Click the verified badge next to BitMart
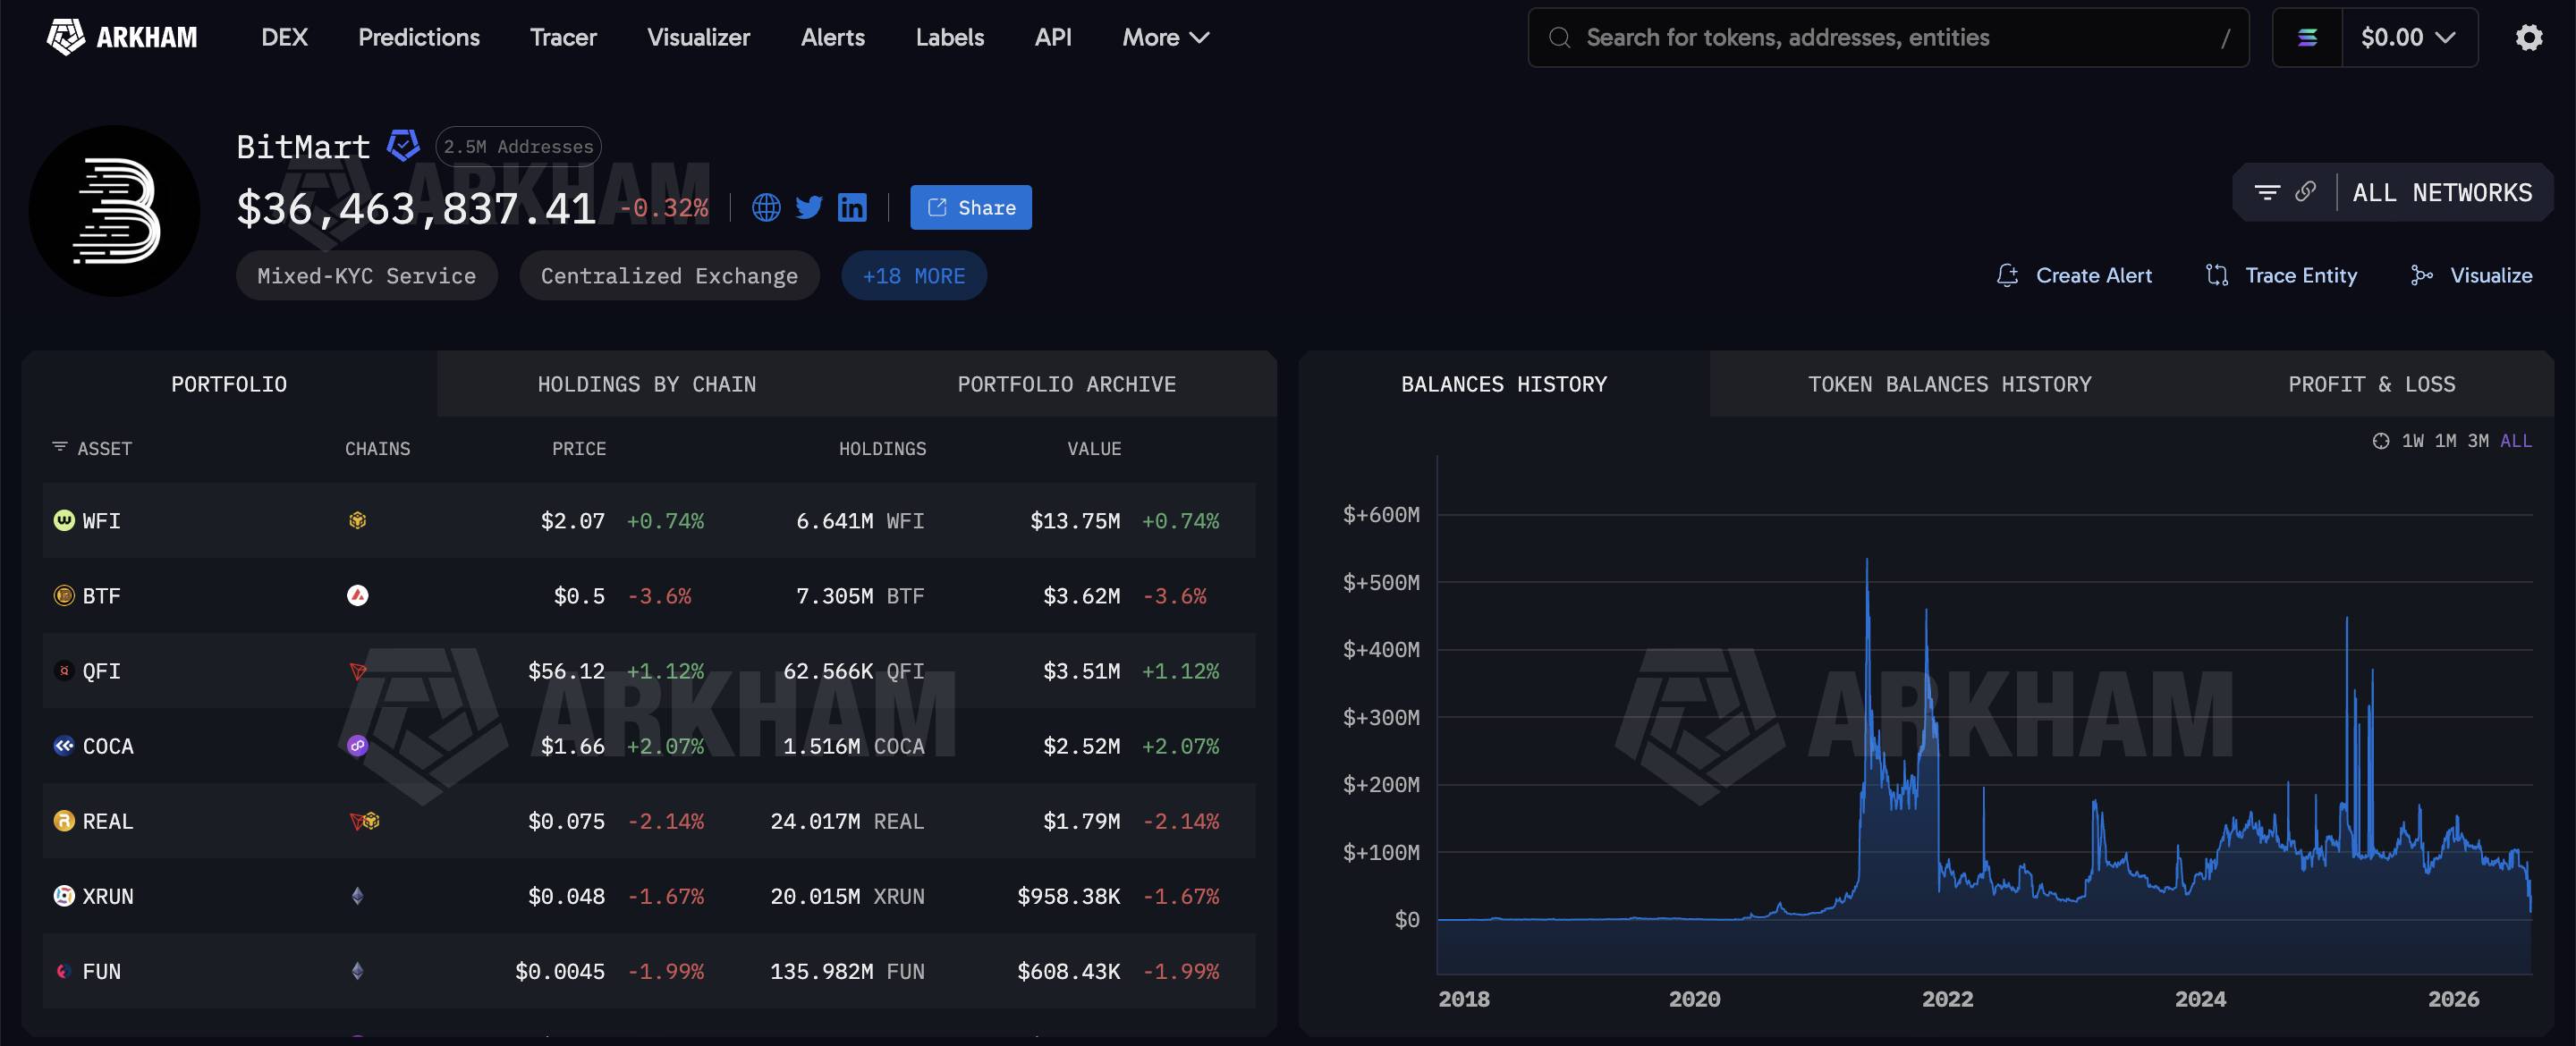The image size is (2576, 1046). tap(403, 146)
